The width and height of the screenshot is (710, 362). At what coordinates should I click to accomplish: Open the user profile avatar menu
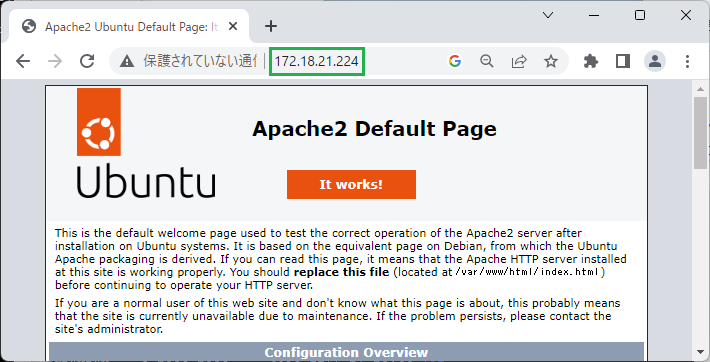[x=655, y=61]
